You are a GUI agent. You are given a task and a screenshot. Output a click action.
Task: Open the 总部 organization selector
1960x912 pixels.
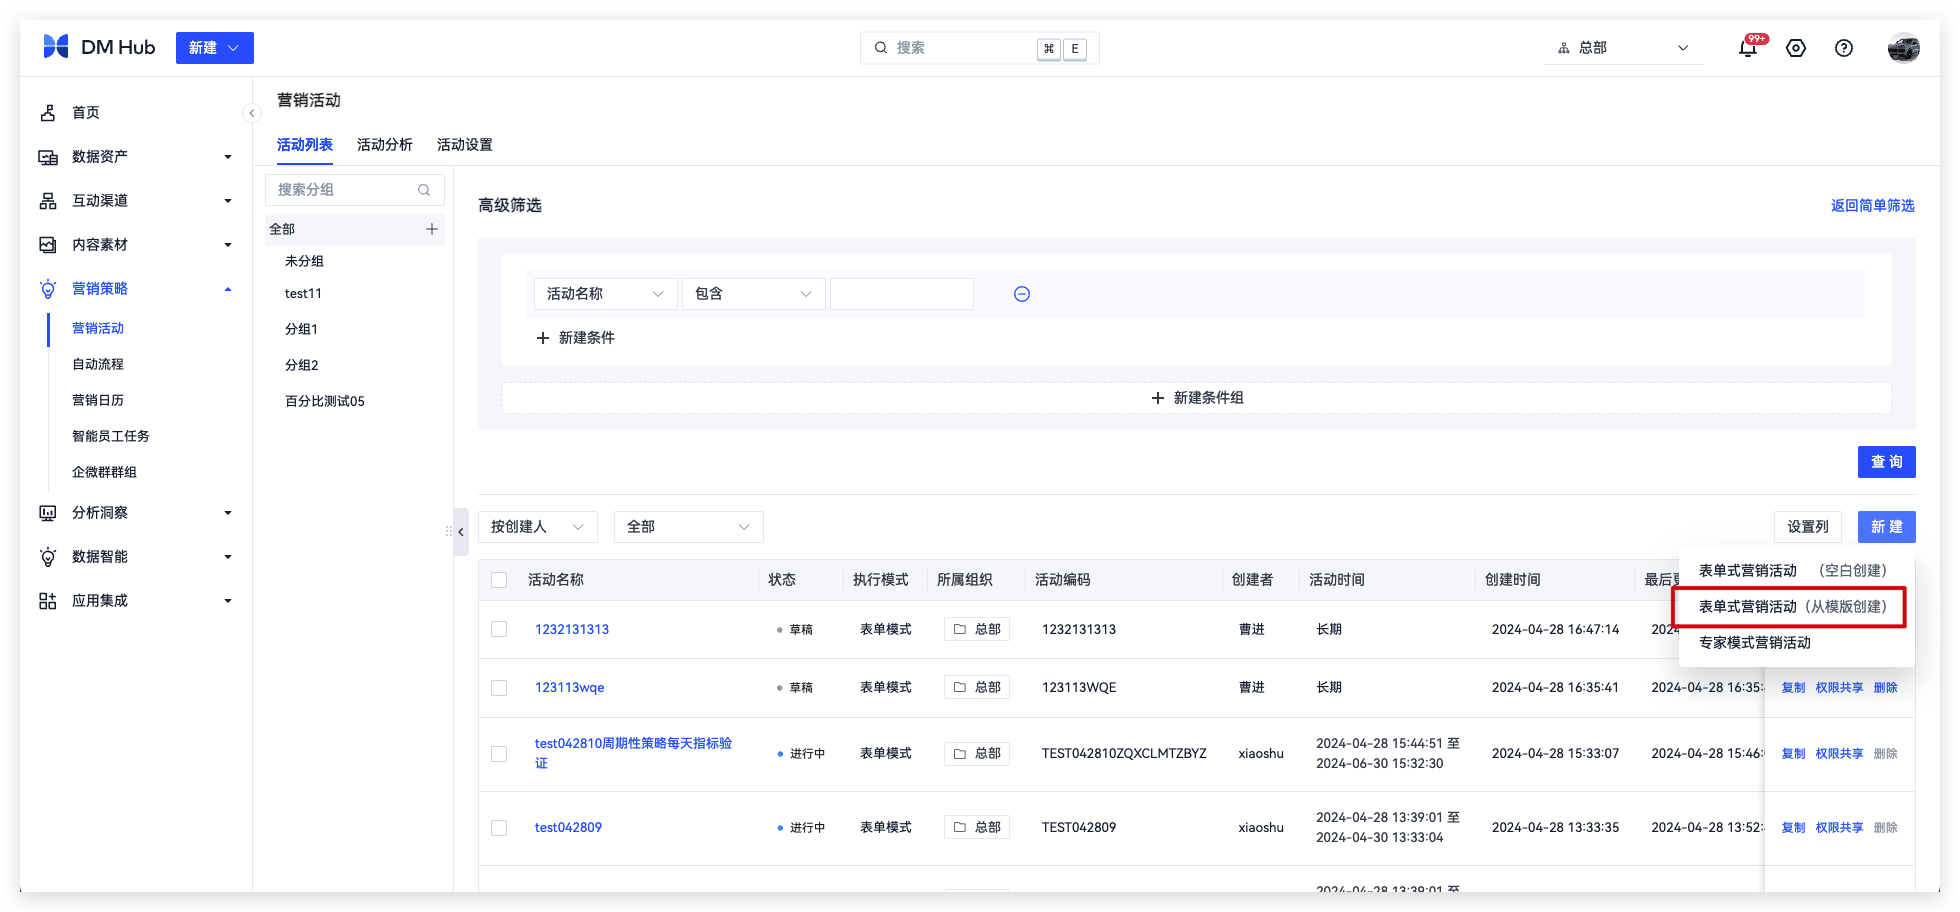pyautogui.click(x=1622, y=48)
